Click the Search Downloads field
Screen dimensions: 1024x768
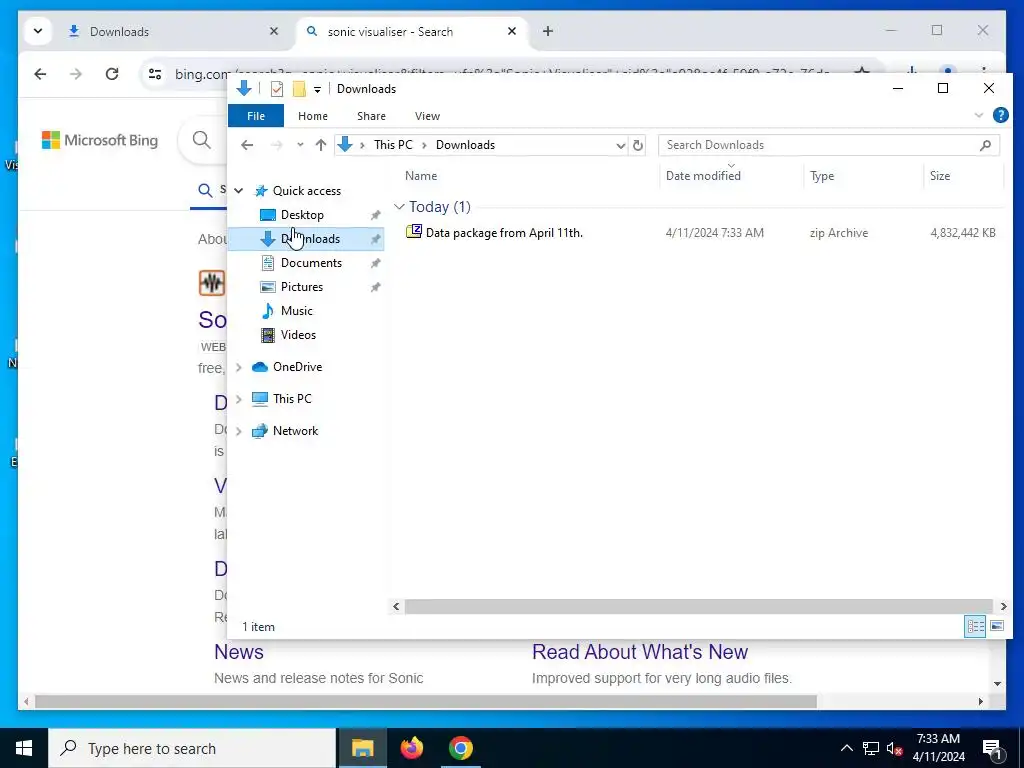(829, 145)
